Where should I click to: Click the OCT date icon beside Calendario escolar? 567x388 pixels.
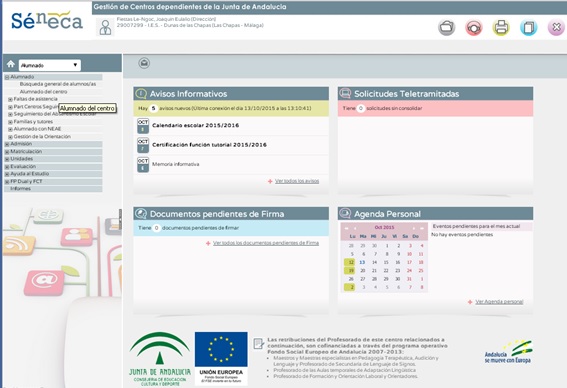tap(143, 126)
